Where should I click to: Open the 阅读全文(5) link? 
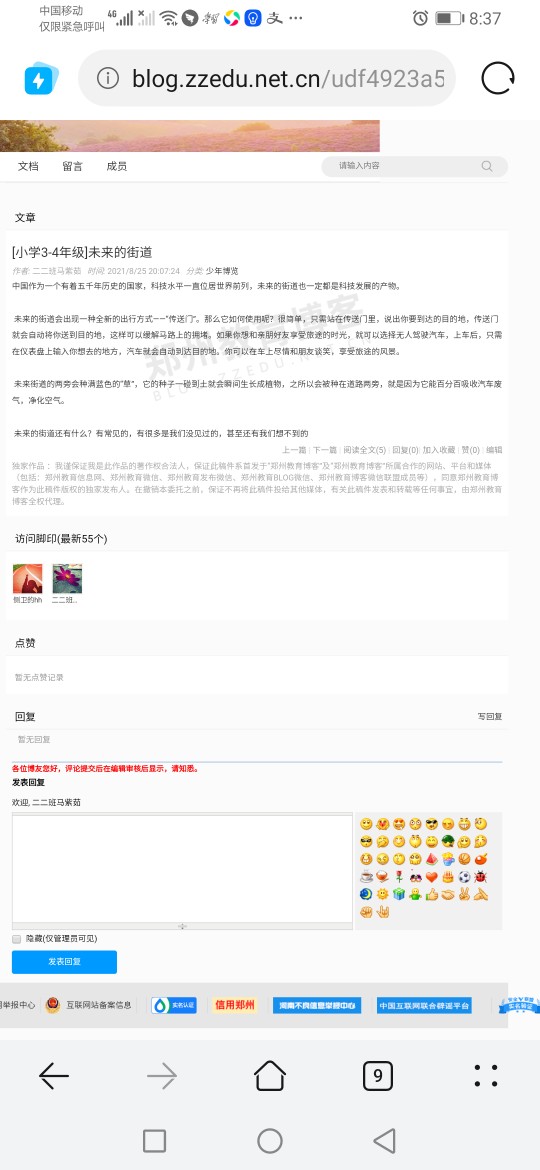point(365,450)
